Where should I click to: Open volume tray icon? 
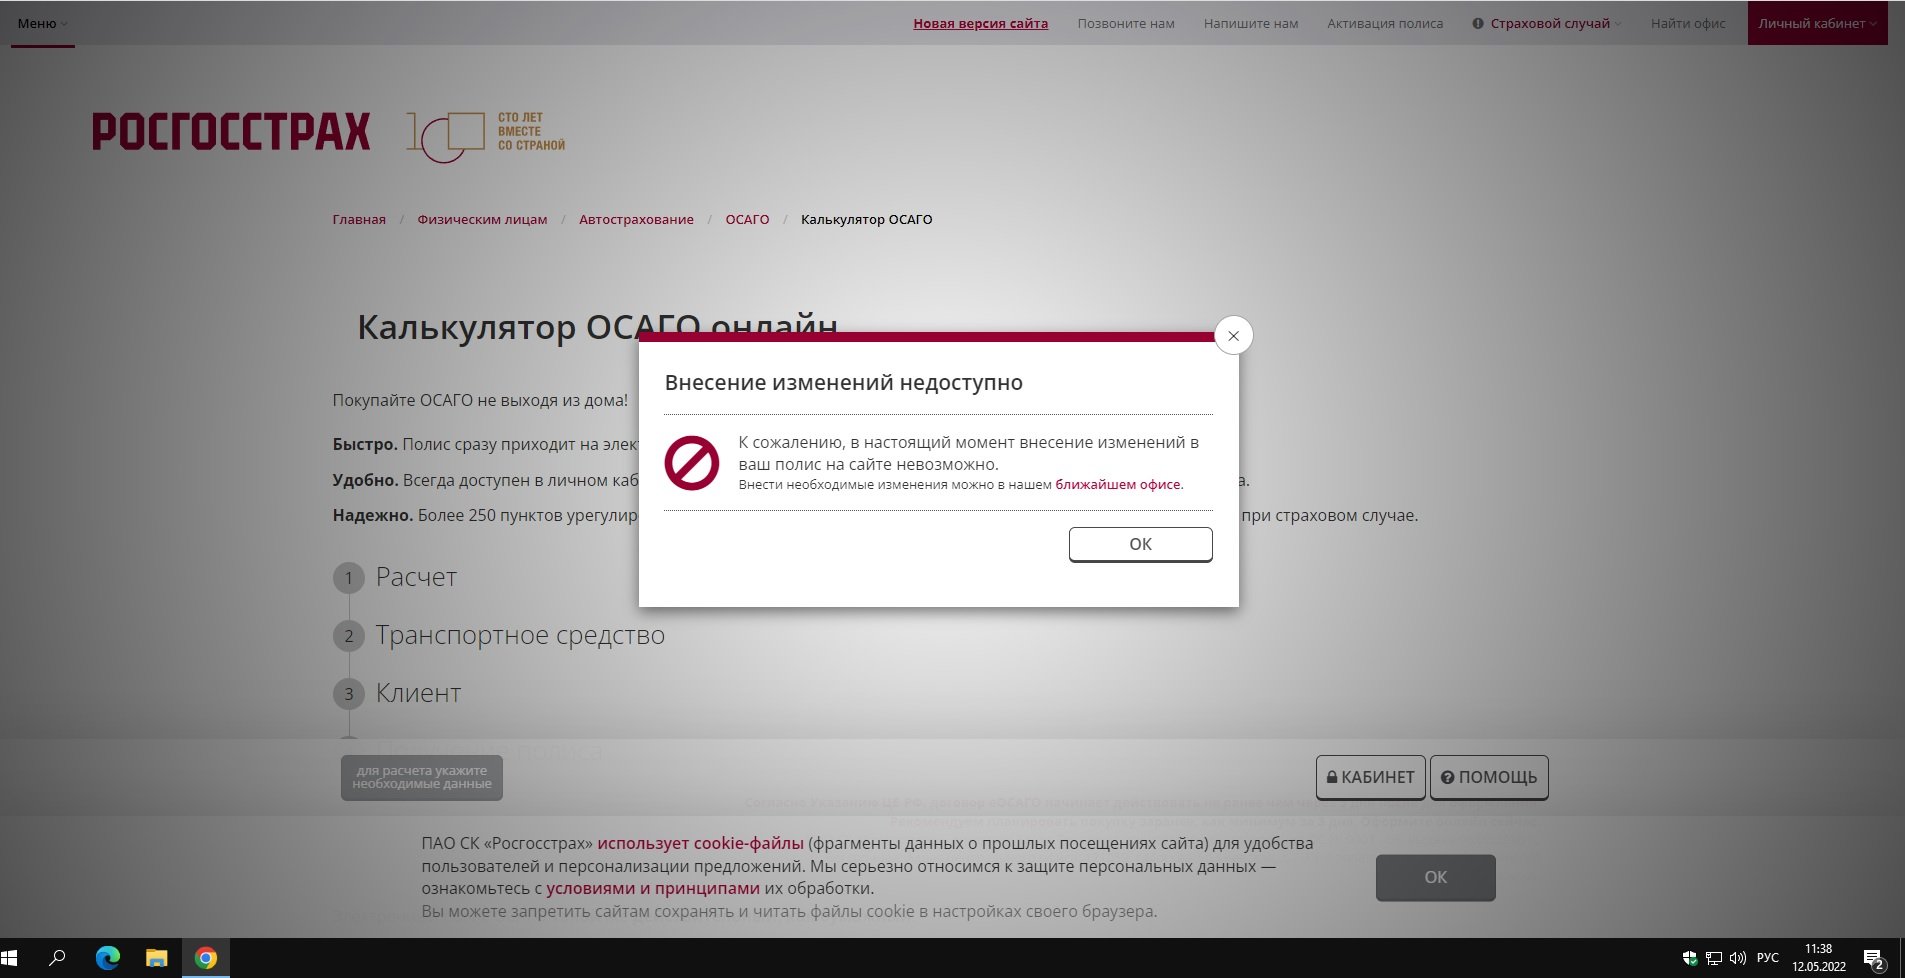tap(1738, 958)
